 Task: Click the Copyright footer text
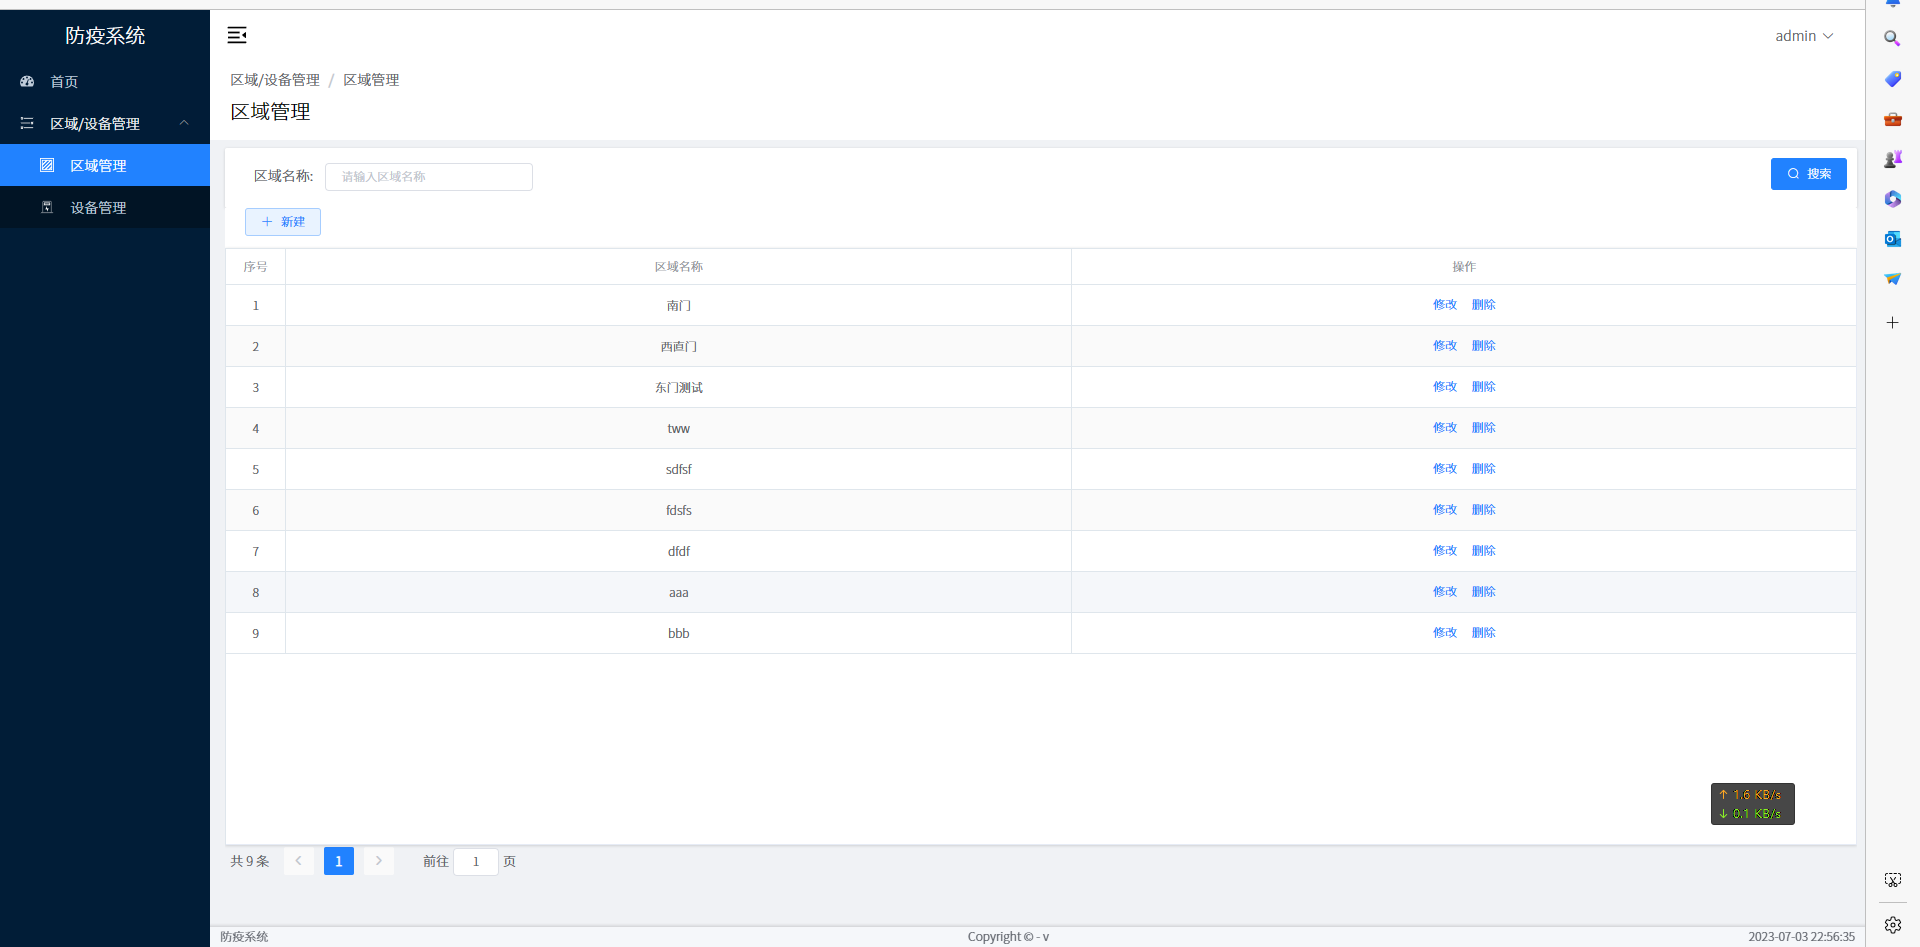coord(1008,937)
